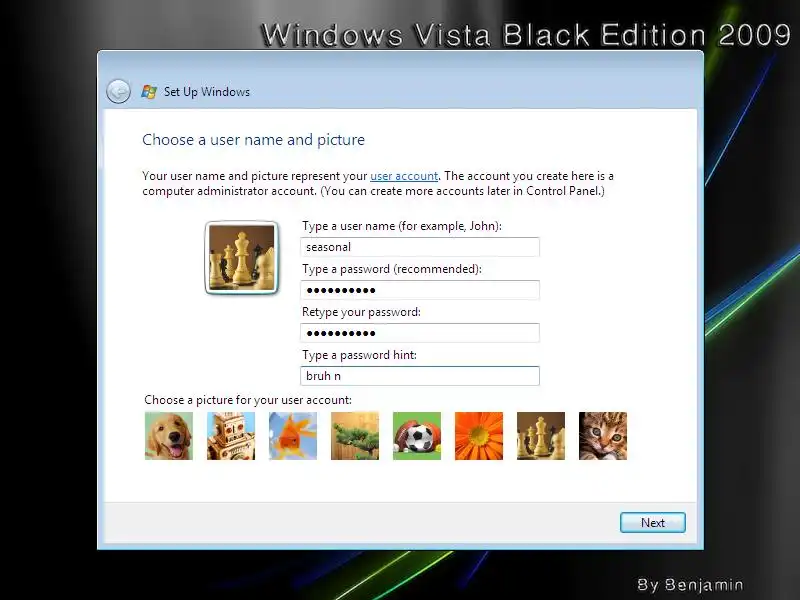800x600 pixels.
Task: Select the orange flower picture
Action: pos(479,436)
